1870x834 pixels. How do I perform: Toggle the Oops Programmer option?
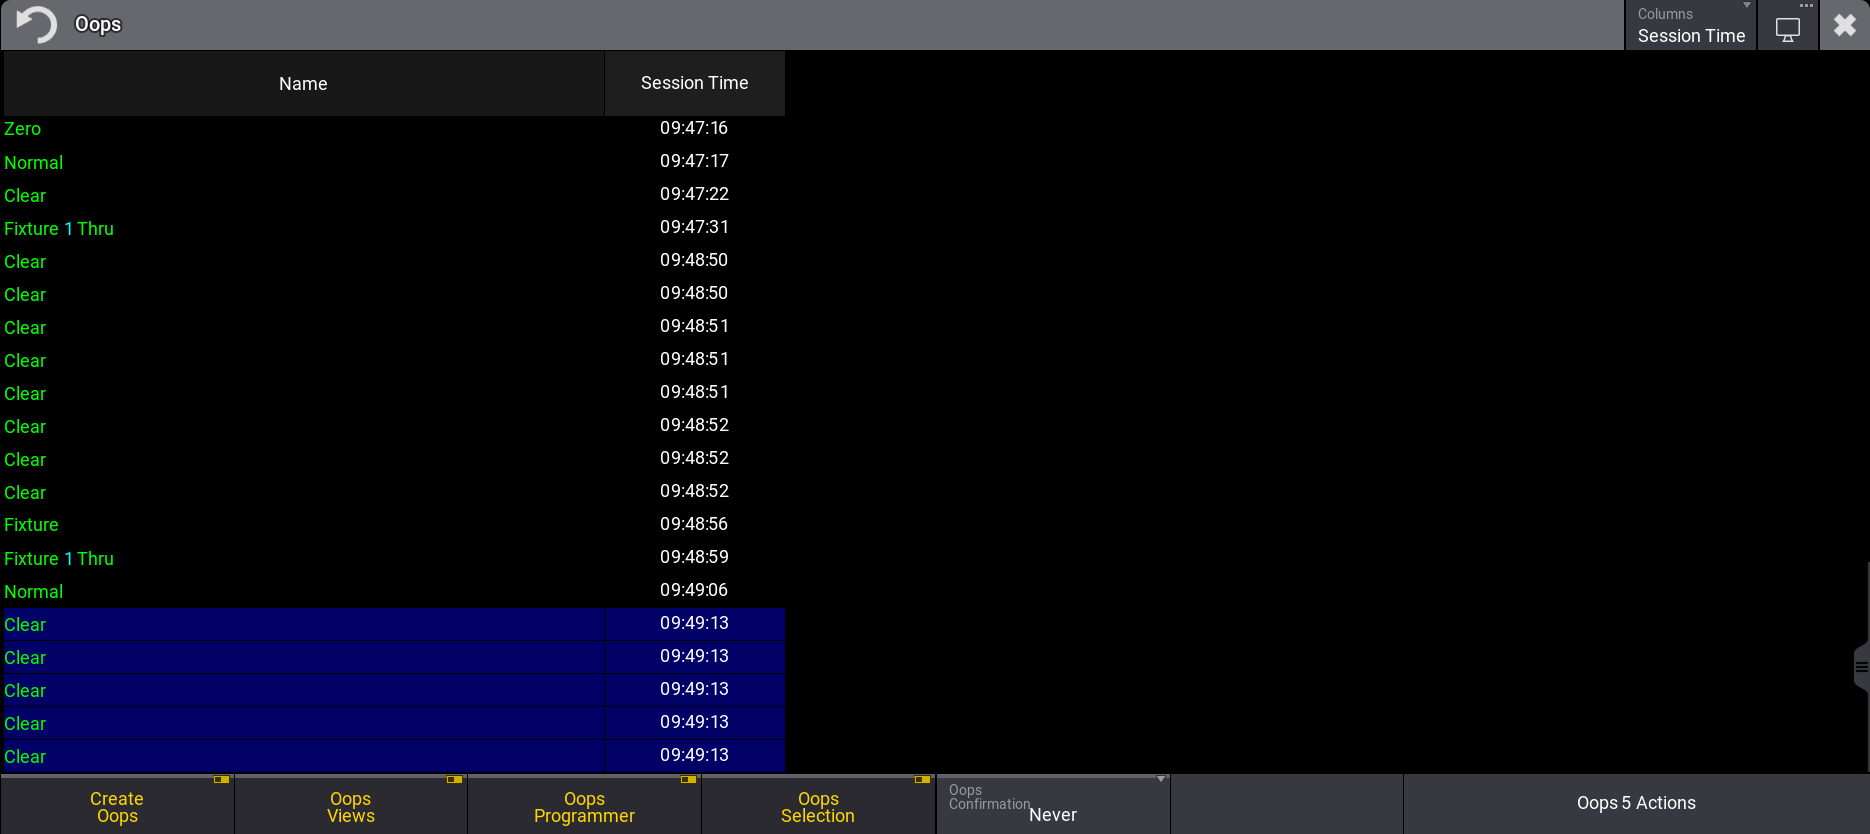584,806
